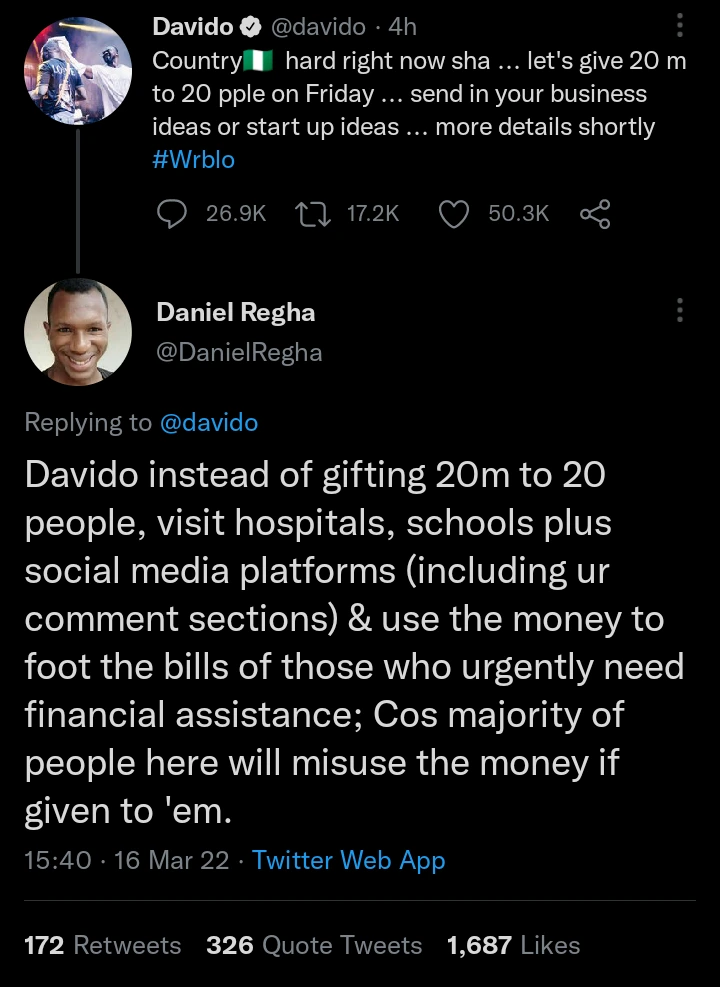This screenshot has height=987, width=720.
Task: Click the @DanielRegha handle
Action: point(240,352)
